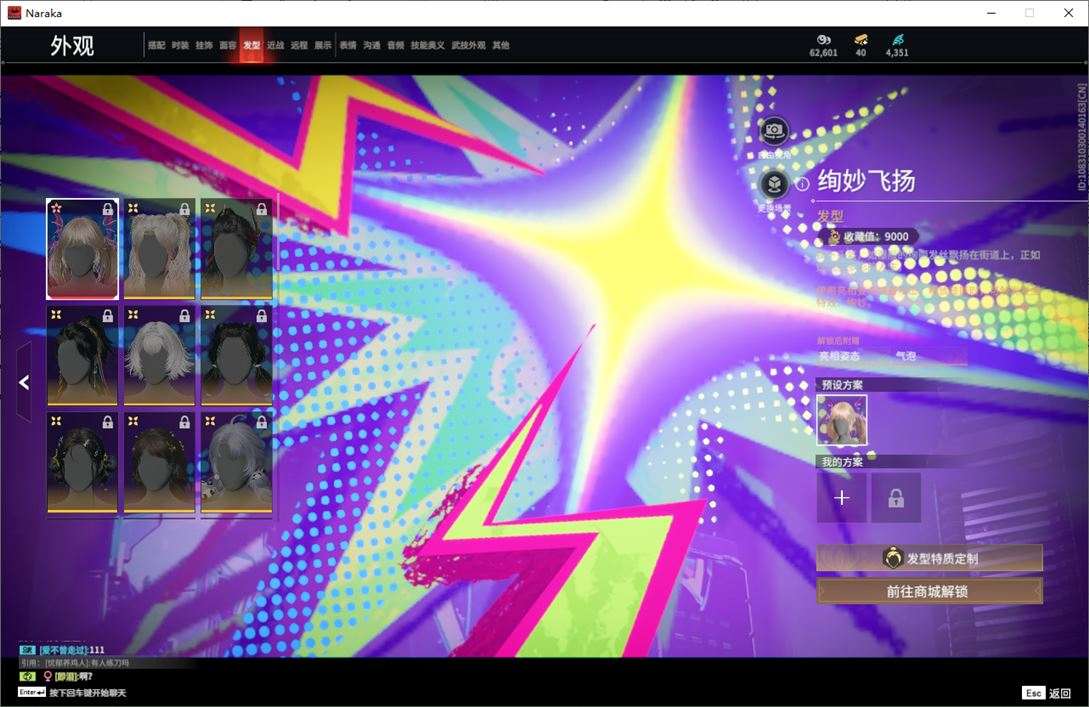Click the lock icon on the first hairstyle card
1089x707 pixels.
click(x=108, y=209)
